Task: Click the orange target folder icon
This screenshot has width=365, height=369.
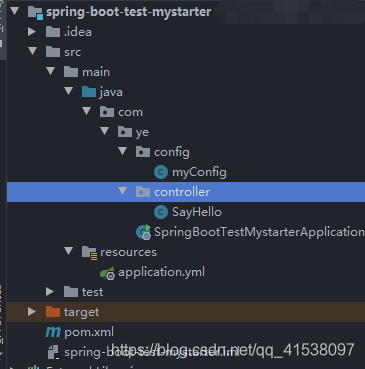Action: (x=53, y=312)
